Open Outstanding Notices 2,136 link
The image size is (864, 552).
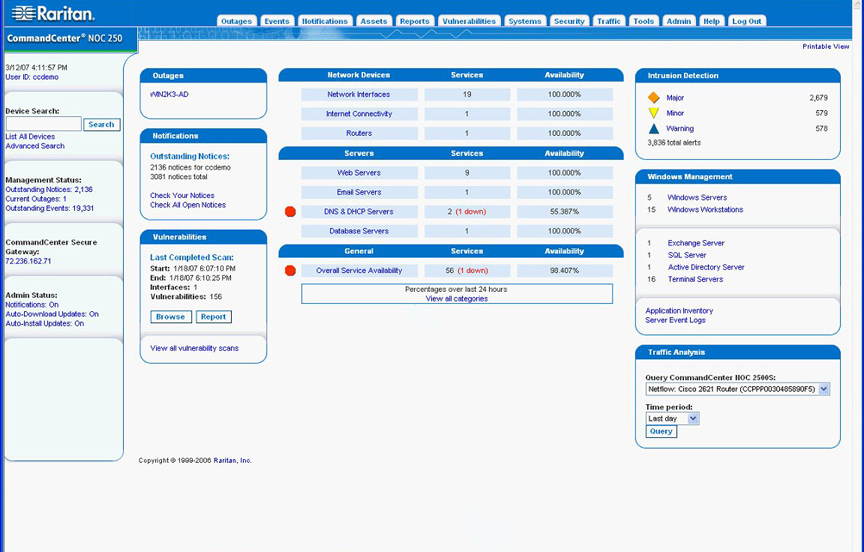(49, 190)
